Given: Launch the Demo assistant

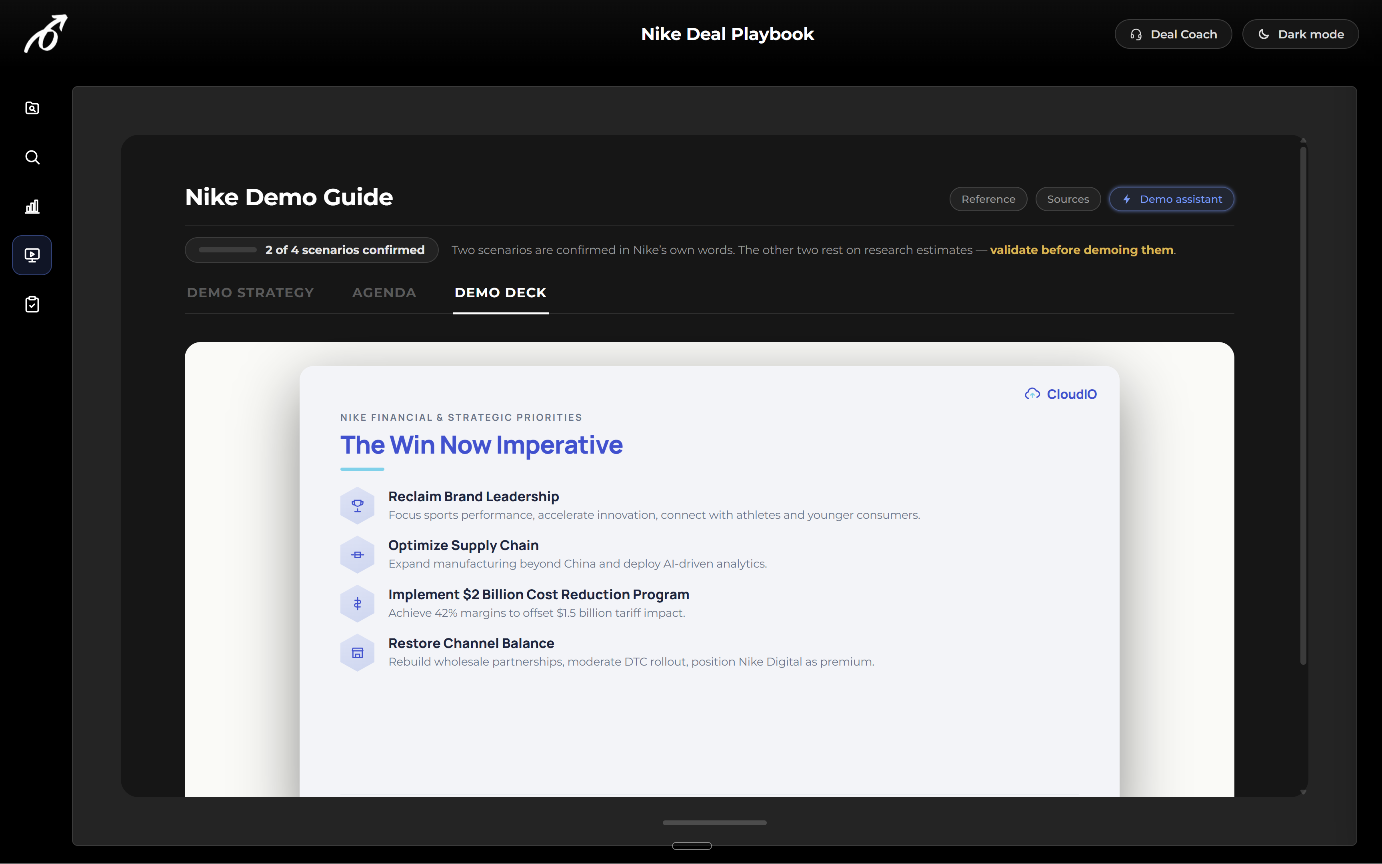Looking at the screenshot, I should (1172, 199).
